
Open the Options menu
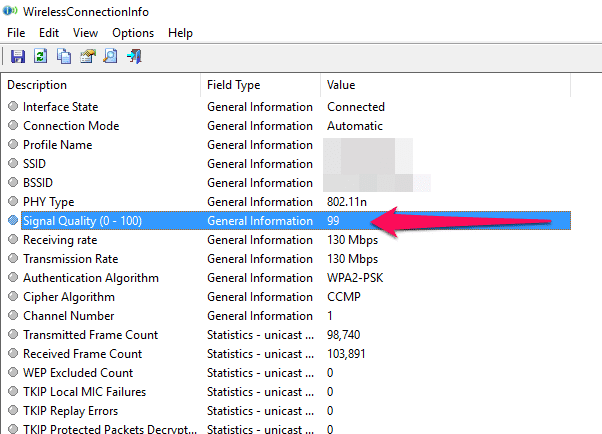tap(133, 33)
